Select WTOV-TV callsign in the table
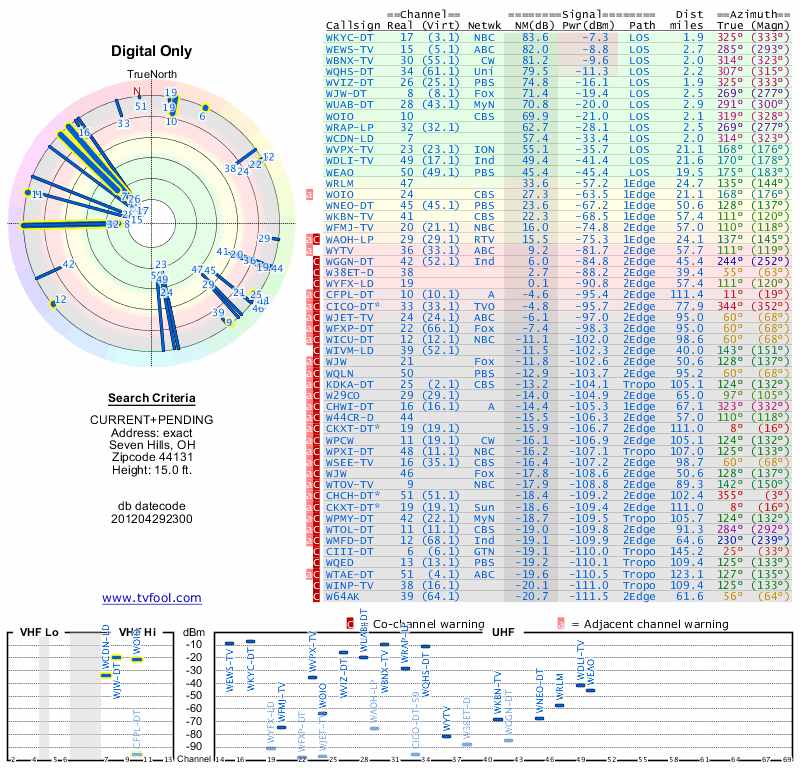Screen dimensions: 800x768 pos(349,484)
